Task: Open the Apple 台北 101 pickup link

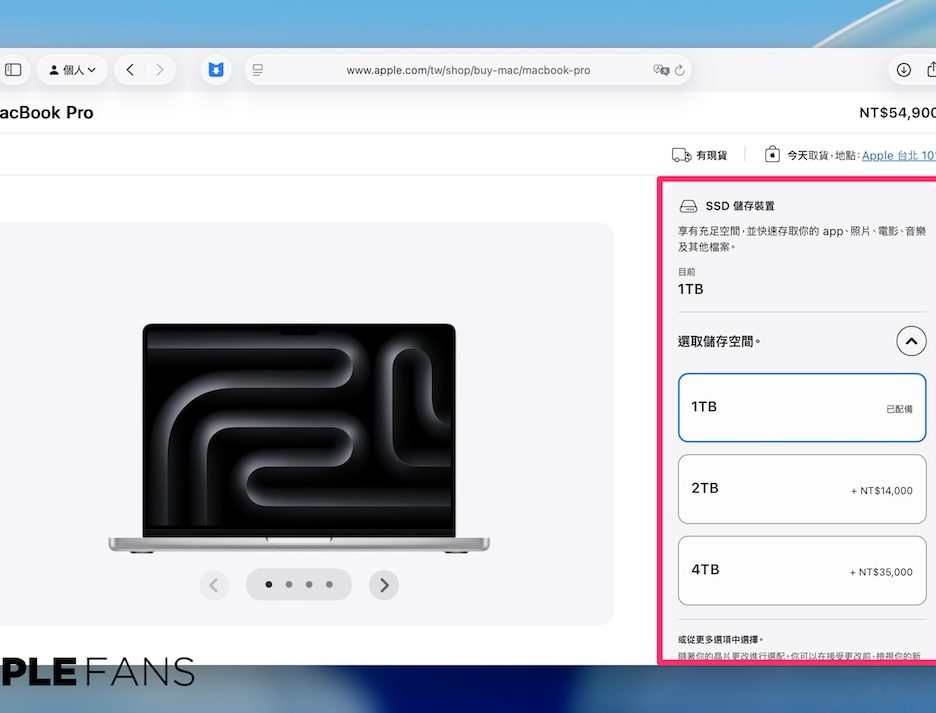Action: [x=898, y=155]
